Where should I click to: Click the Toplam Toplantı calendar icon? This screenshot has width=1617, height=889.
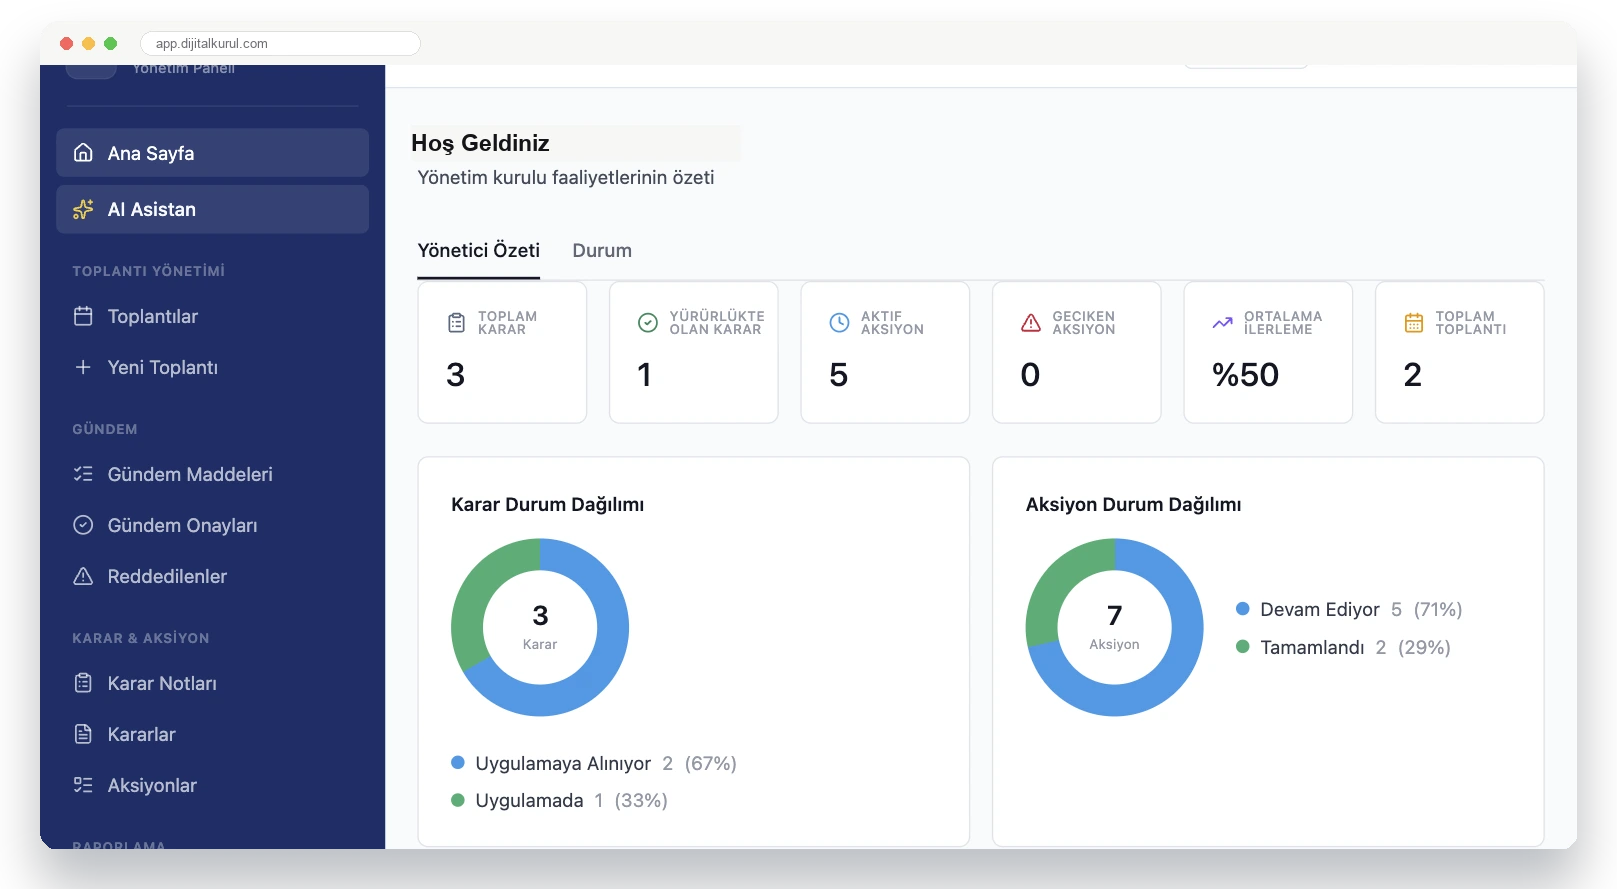click(x=1414, y=323)
